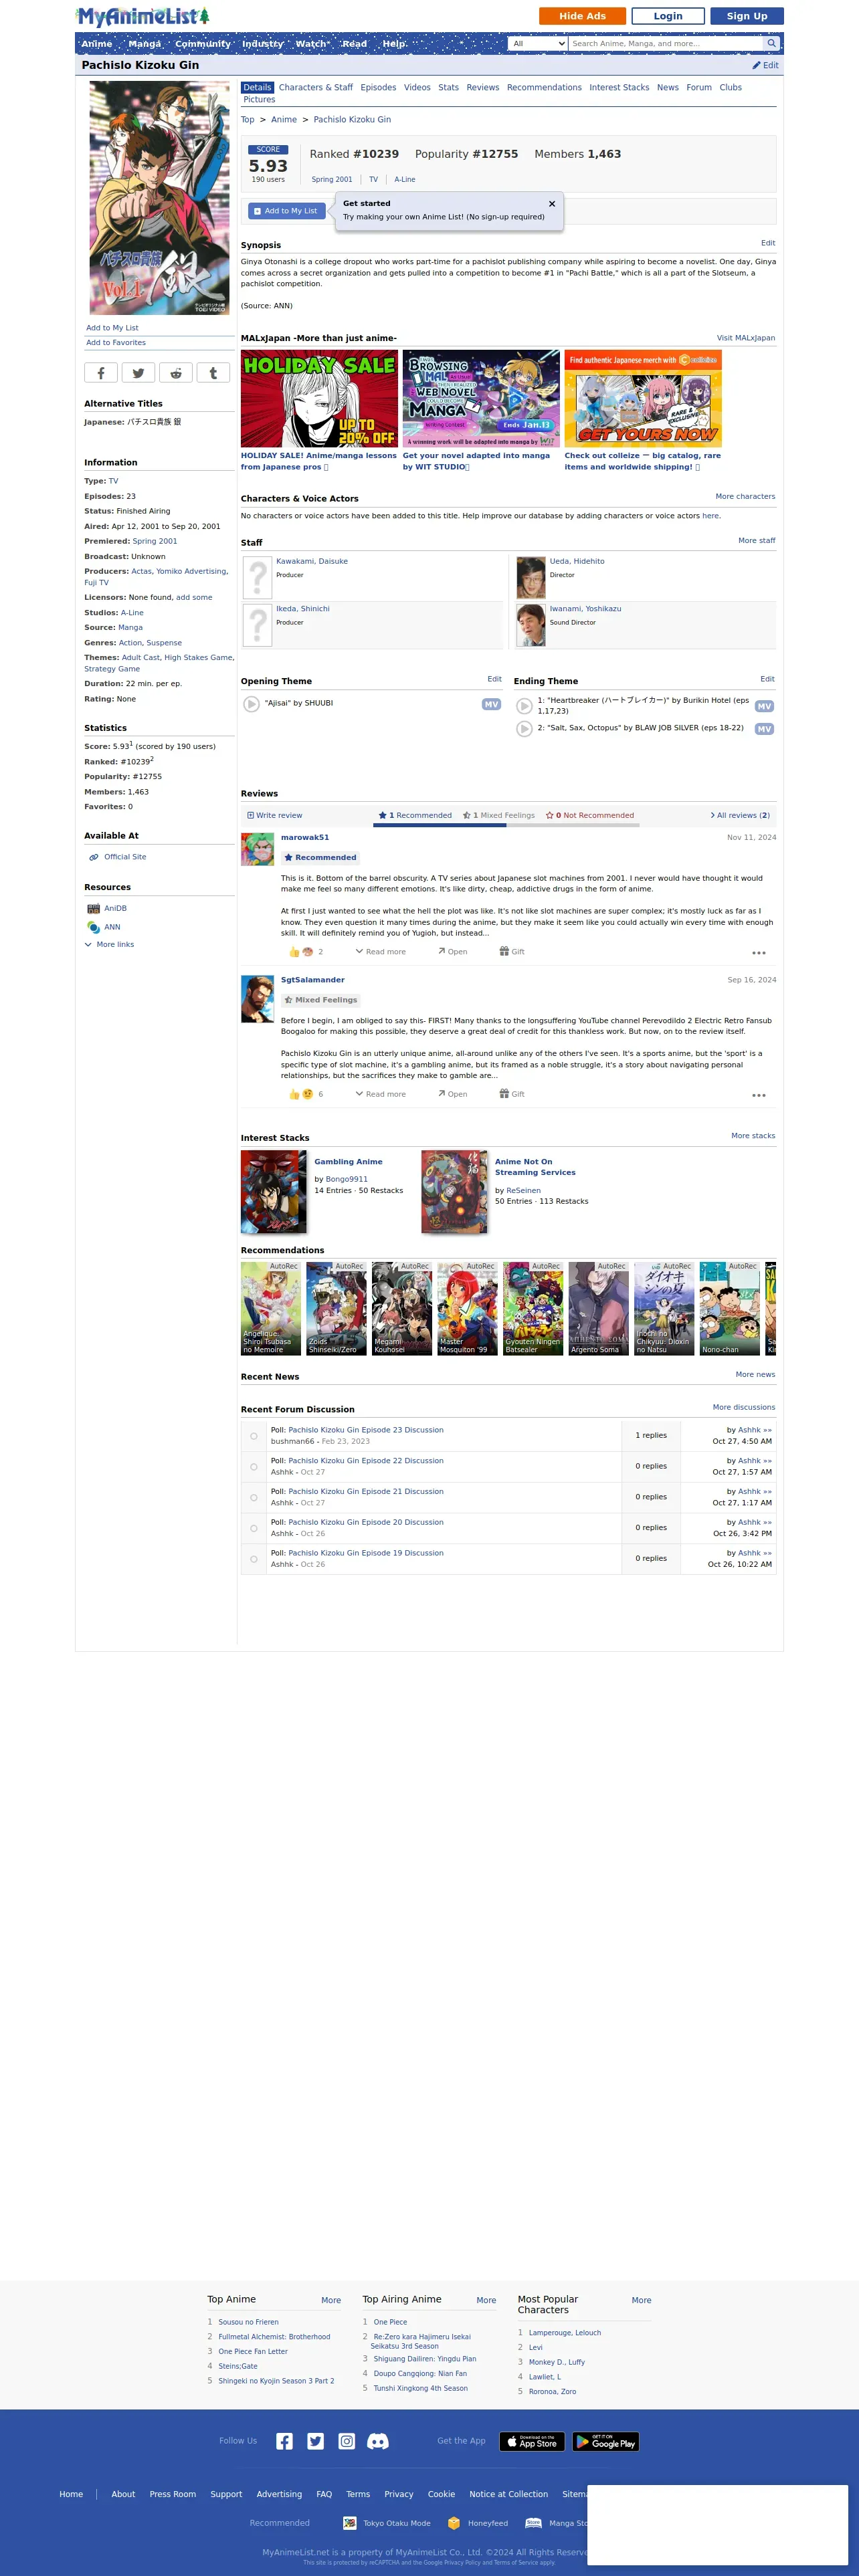Open more options on SgtSalamander's review
Image resolution: width=859 pixels, height=2576 pixels.
759,1095
